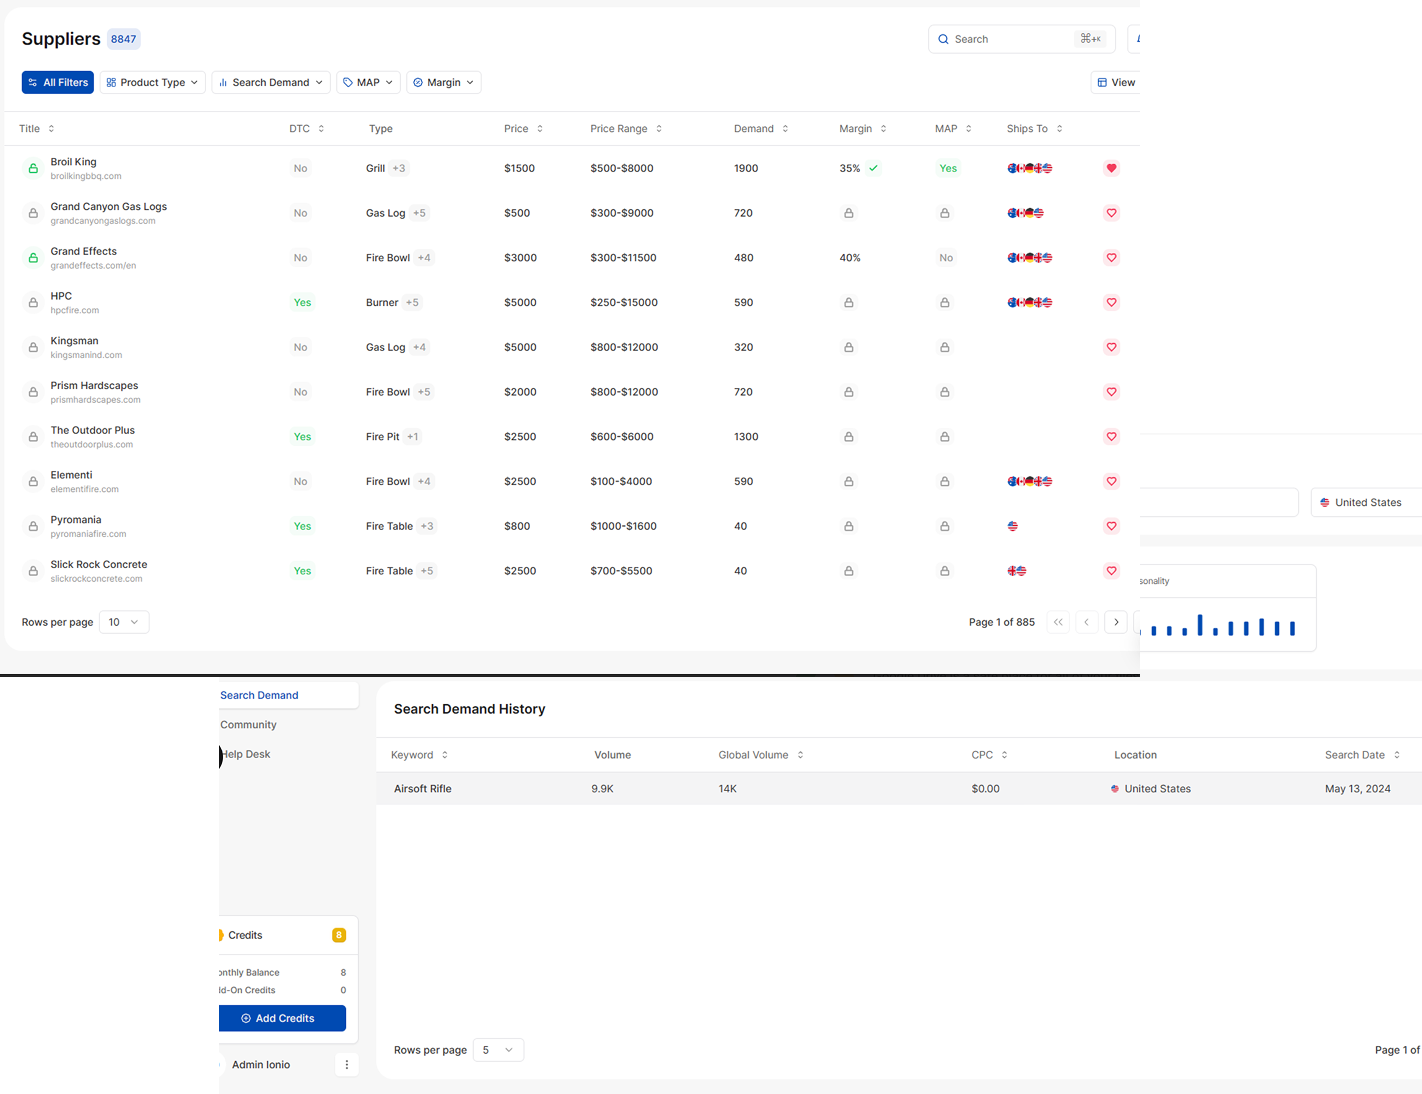The width and height of the screenshot is (1422, 1094).
Task: Go to the next suppliers page
Action: (x=1116, y=622)
